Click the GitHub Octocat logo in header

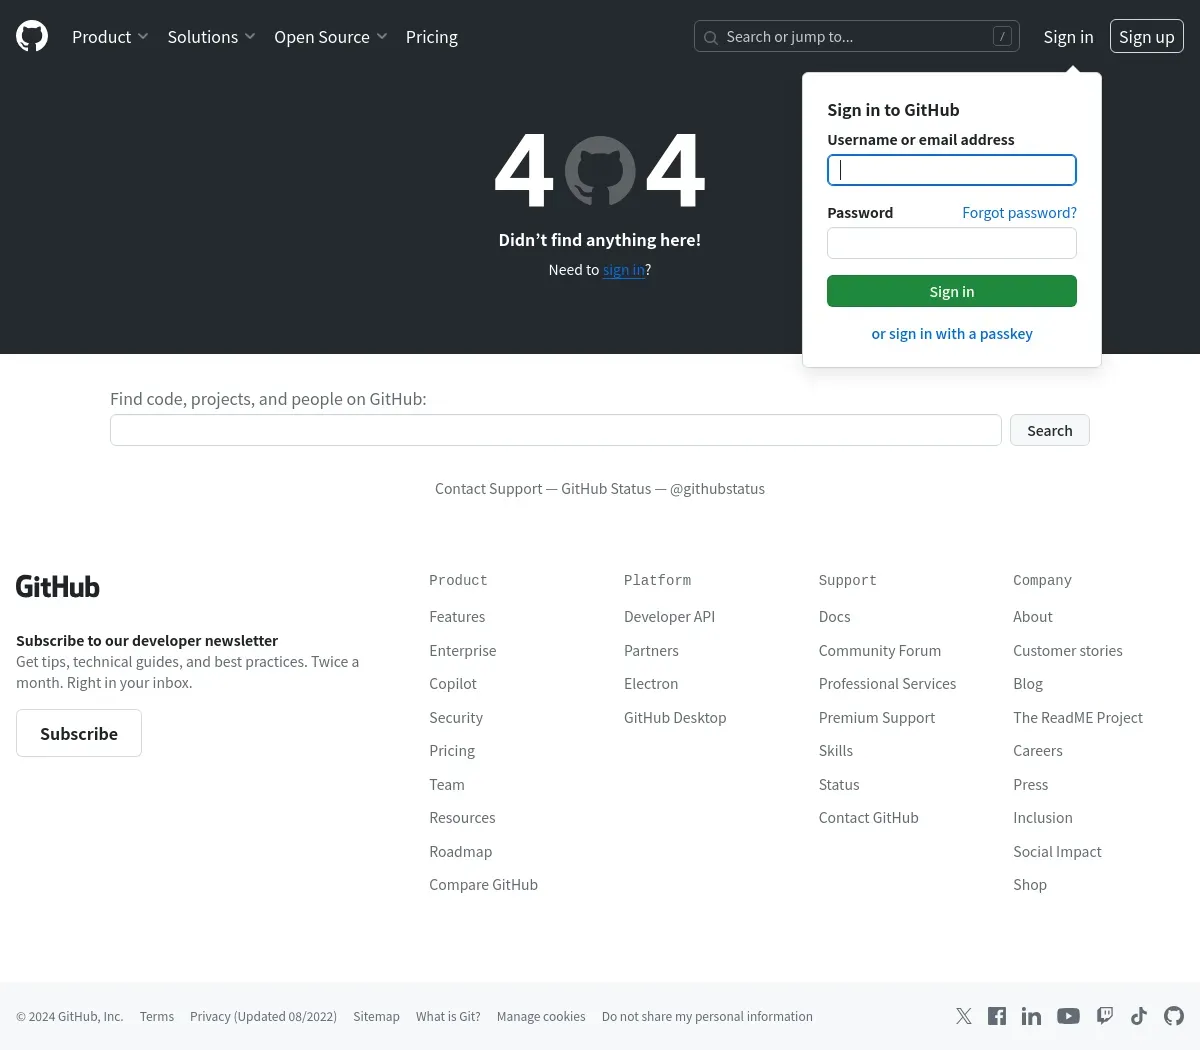pos(32,37)
